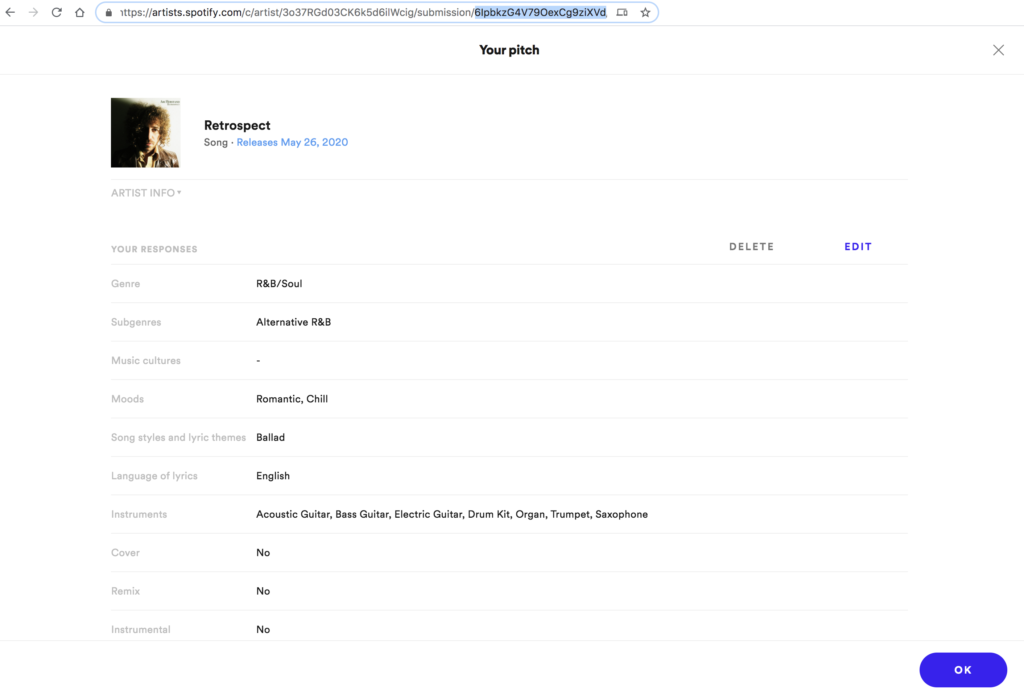Bookmark this page with the star icon
Screen dimensions: 1024x691
point(645,13)
